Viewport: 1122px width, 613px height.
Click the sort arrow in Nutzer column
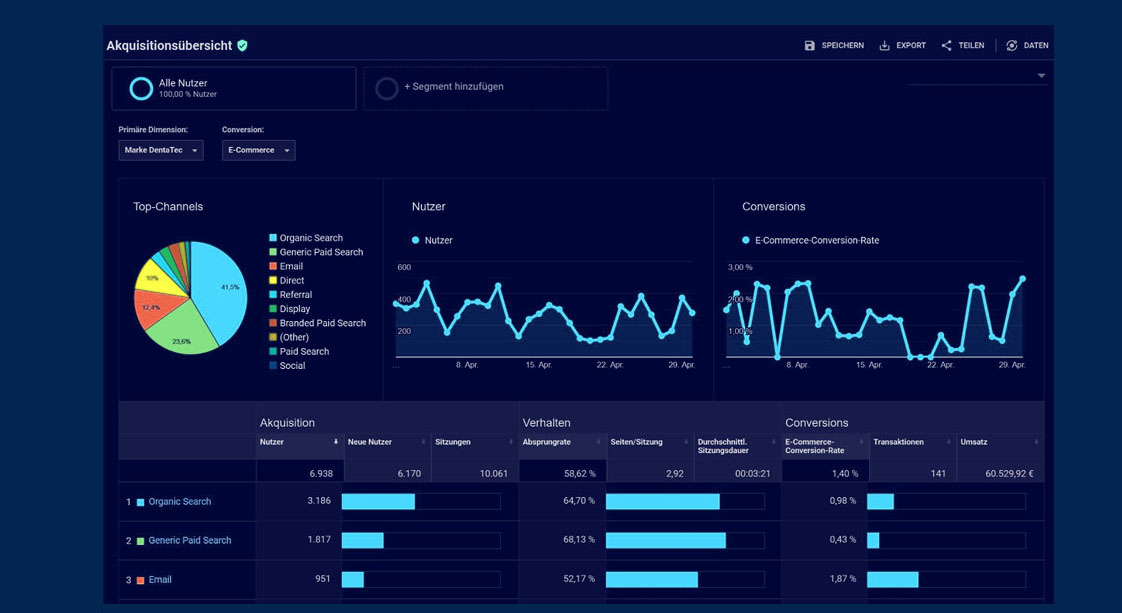(x=335, y=442)
